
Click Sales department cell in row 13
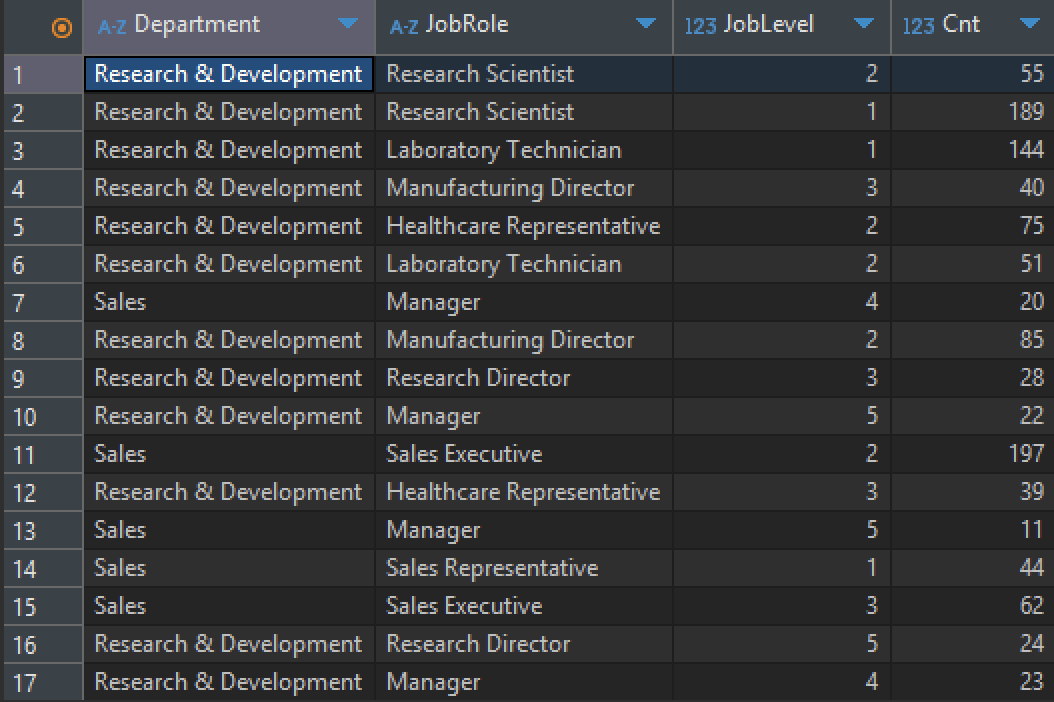point(229,530)
